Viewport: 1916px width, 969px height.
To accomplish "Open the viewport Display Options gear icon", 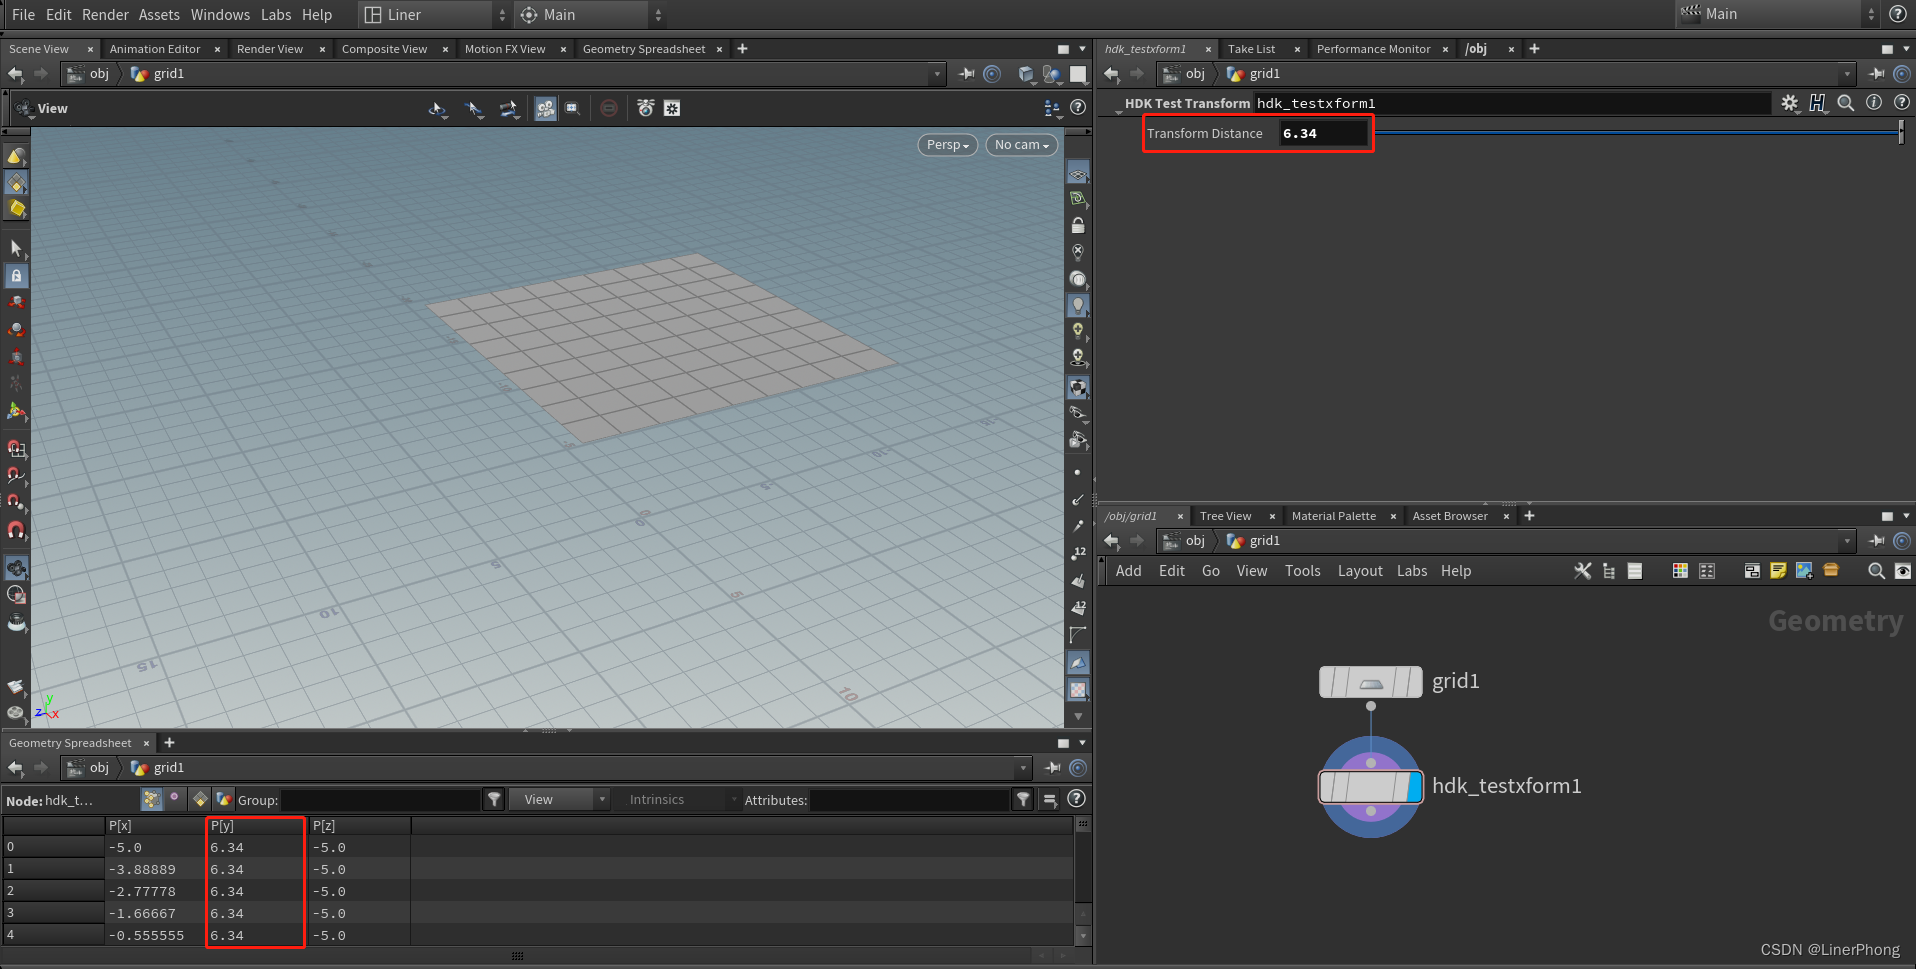I will pyautogui.click(x=671, y=108).
